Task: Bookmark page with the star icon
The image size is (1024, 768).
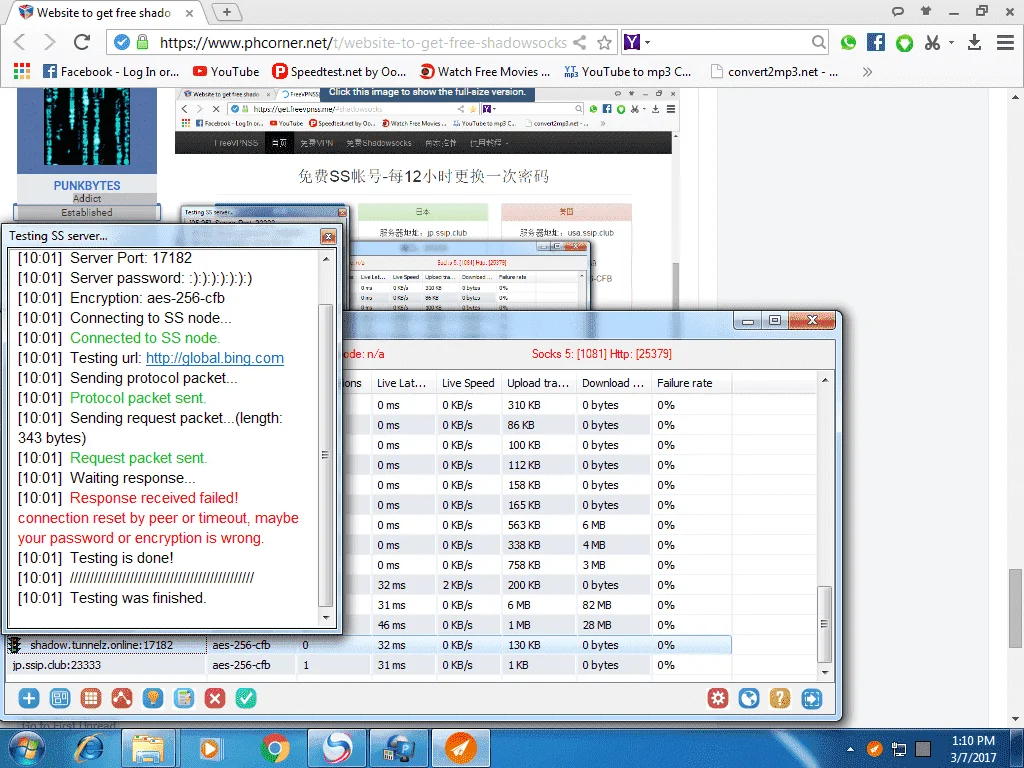Action: click(x=605, y=43)
